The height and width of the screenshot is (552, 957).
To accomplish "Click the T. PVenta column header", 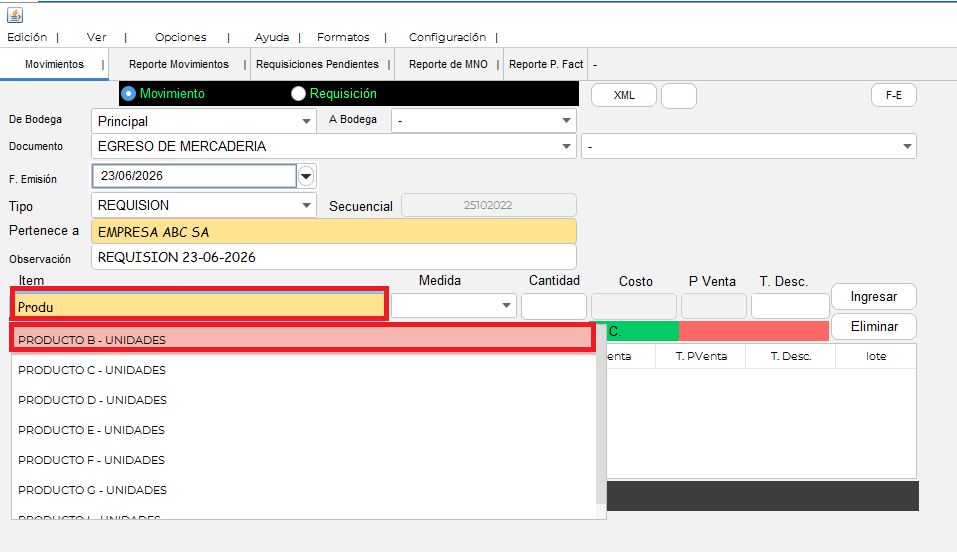I will tap(701, 356).
